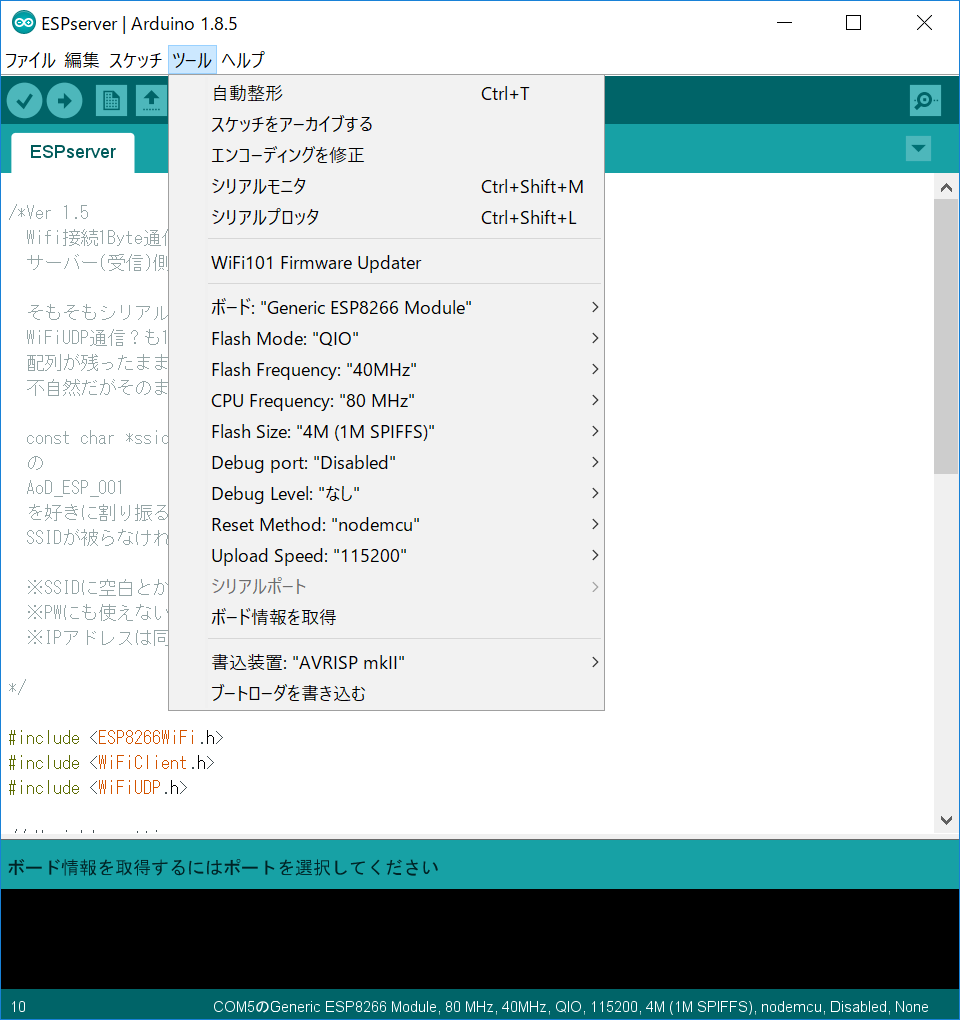Click the #include ESP8266WiFi.h line
Image resolution: width=960 pixels, height=1020 pixels.
tap(116, 738)
